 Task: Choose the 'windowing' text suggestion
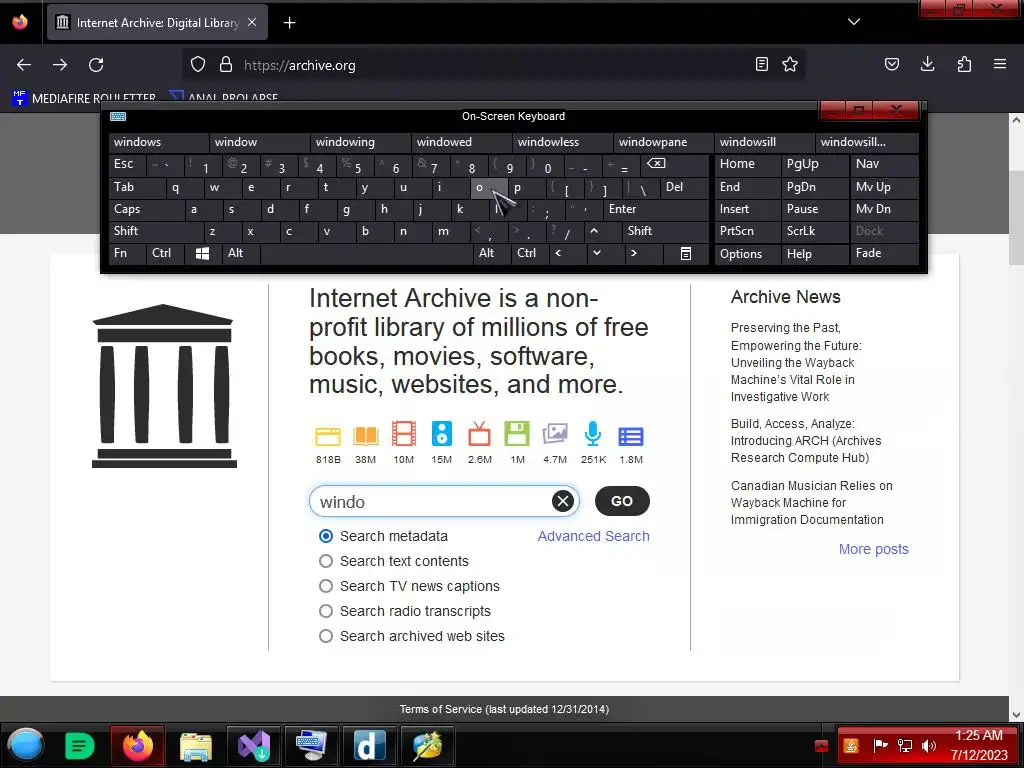point(360,142)
